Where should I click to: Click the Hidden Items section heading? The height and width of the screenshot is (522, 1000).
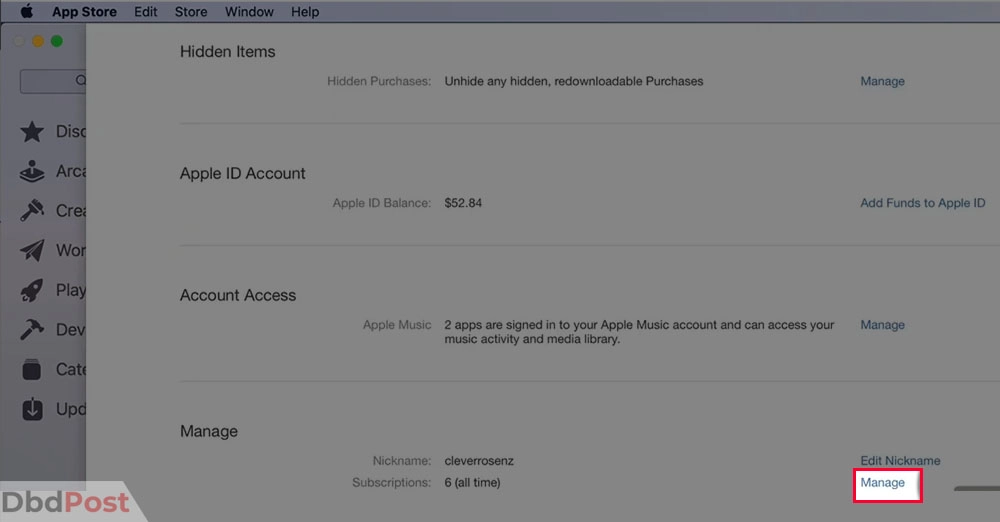point(228,52)
